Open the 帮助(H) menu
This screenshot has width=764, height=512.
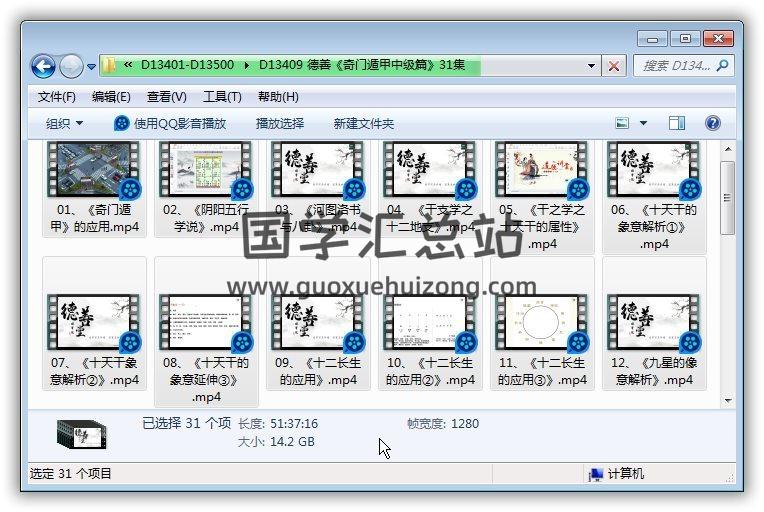[x=278, y=97]
